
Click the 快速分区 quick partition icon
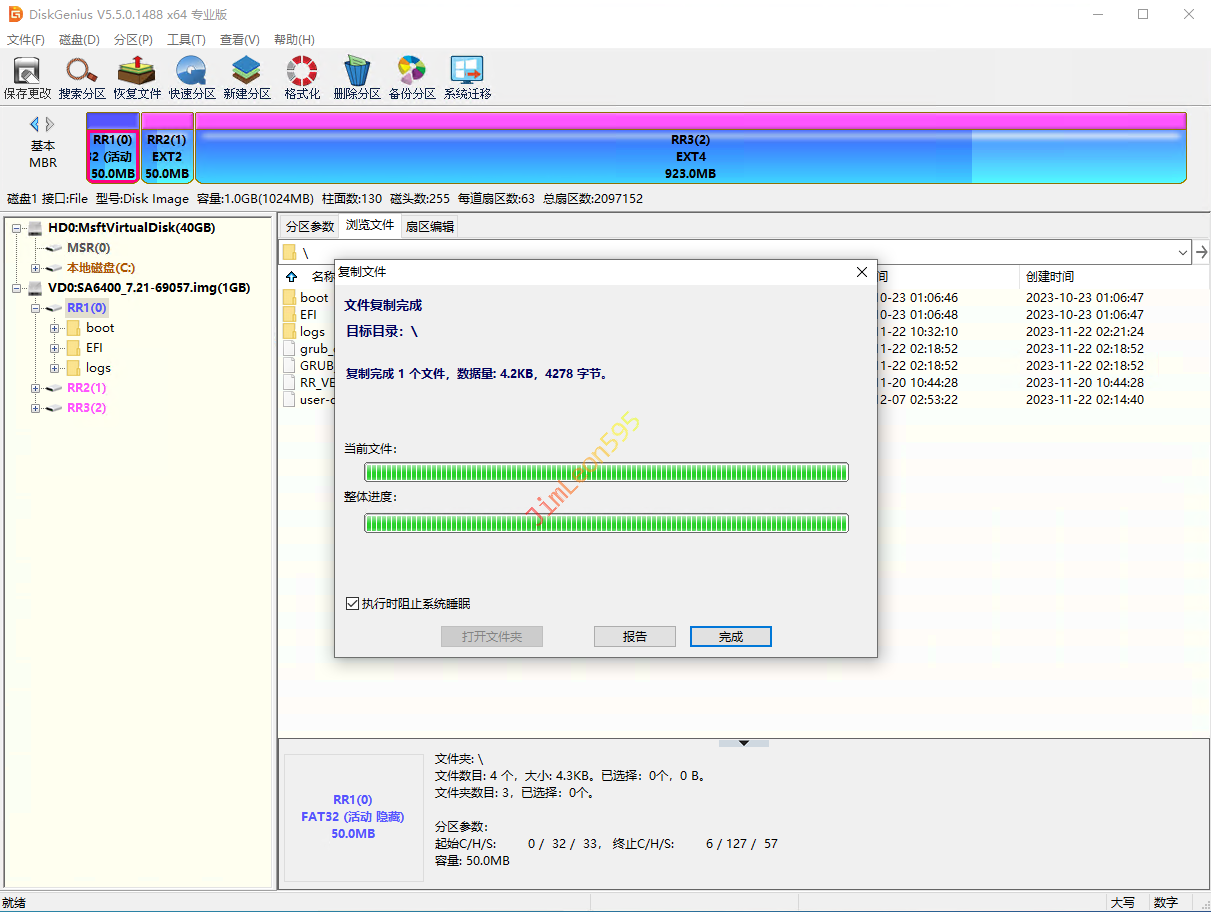(x=192, y=77)
